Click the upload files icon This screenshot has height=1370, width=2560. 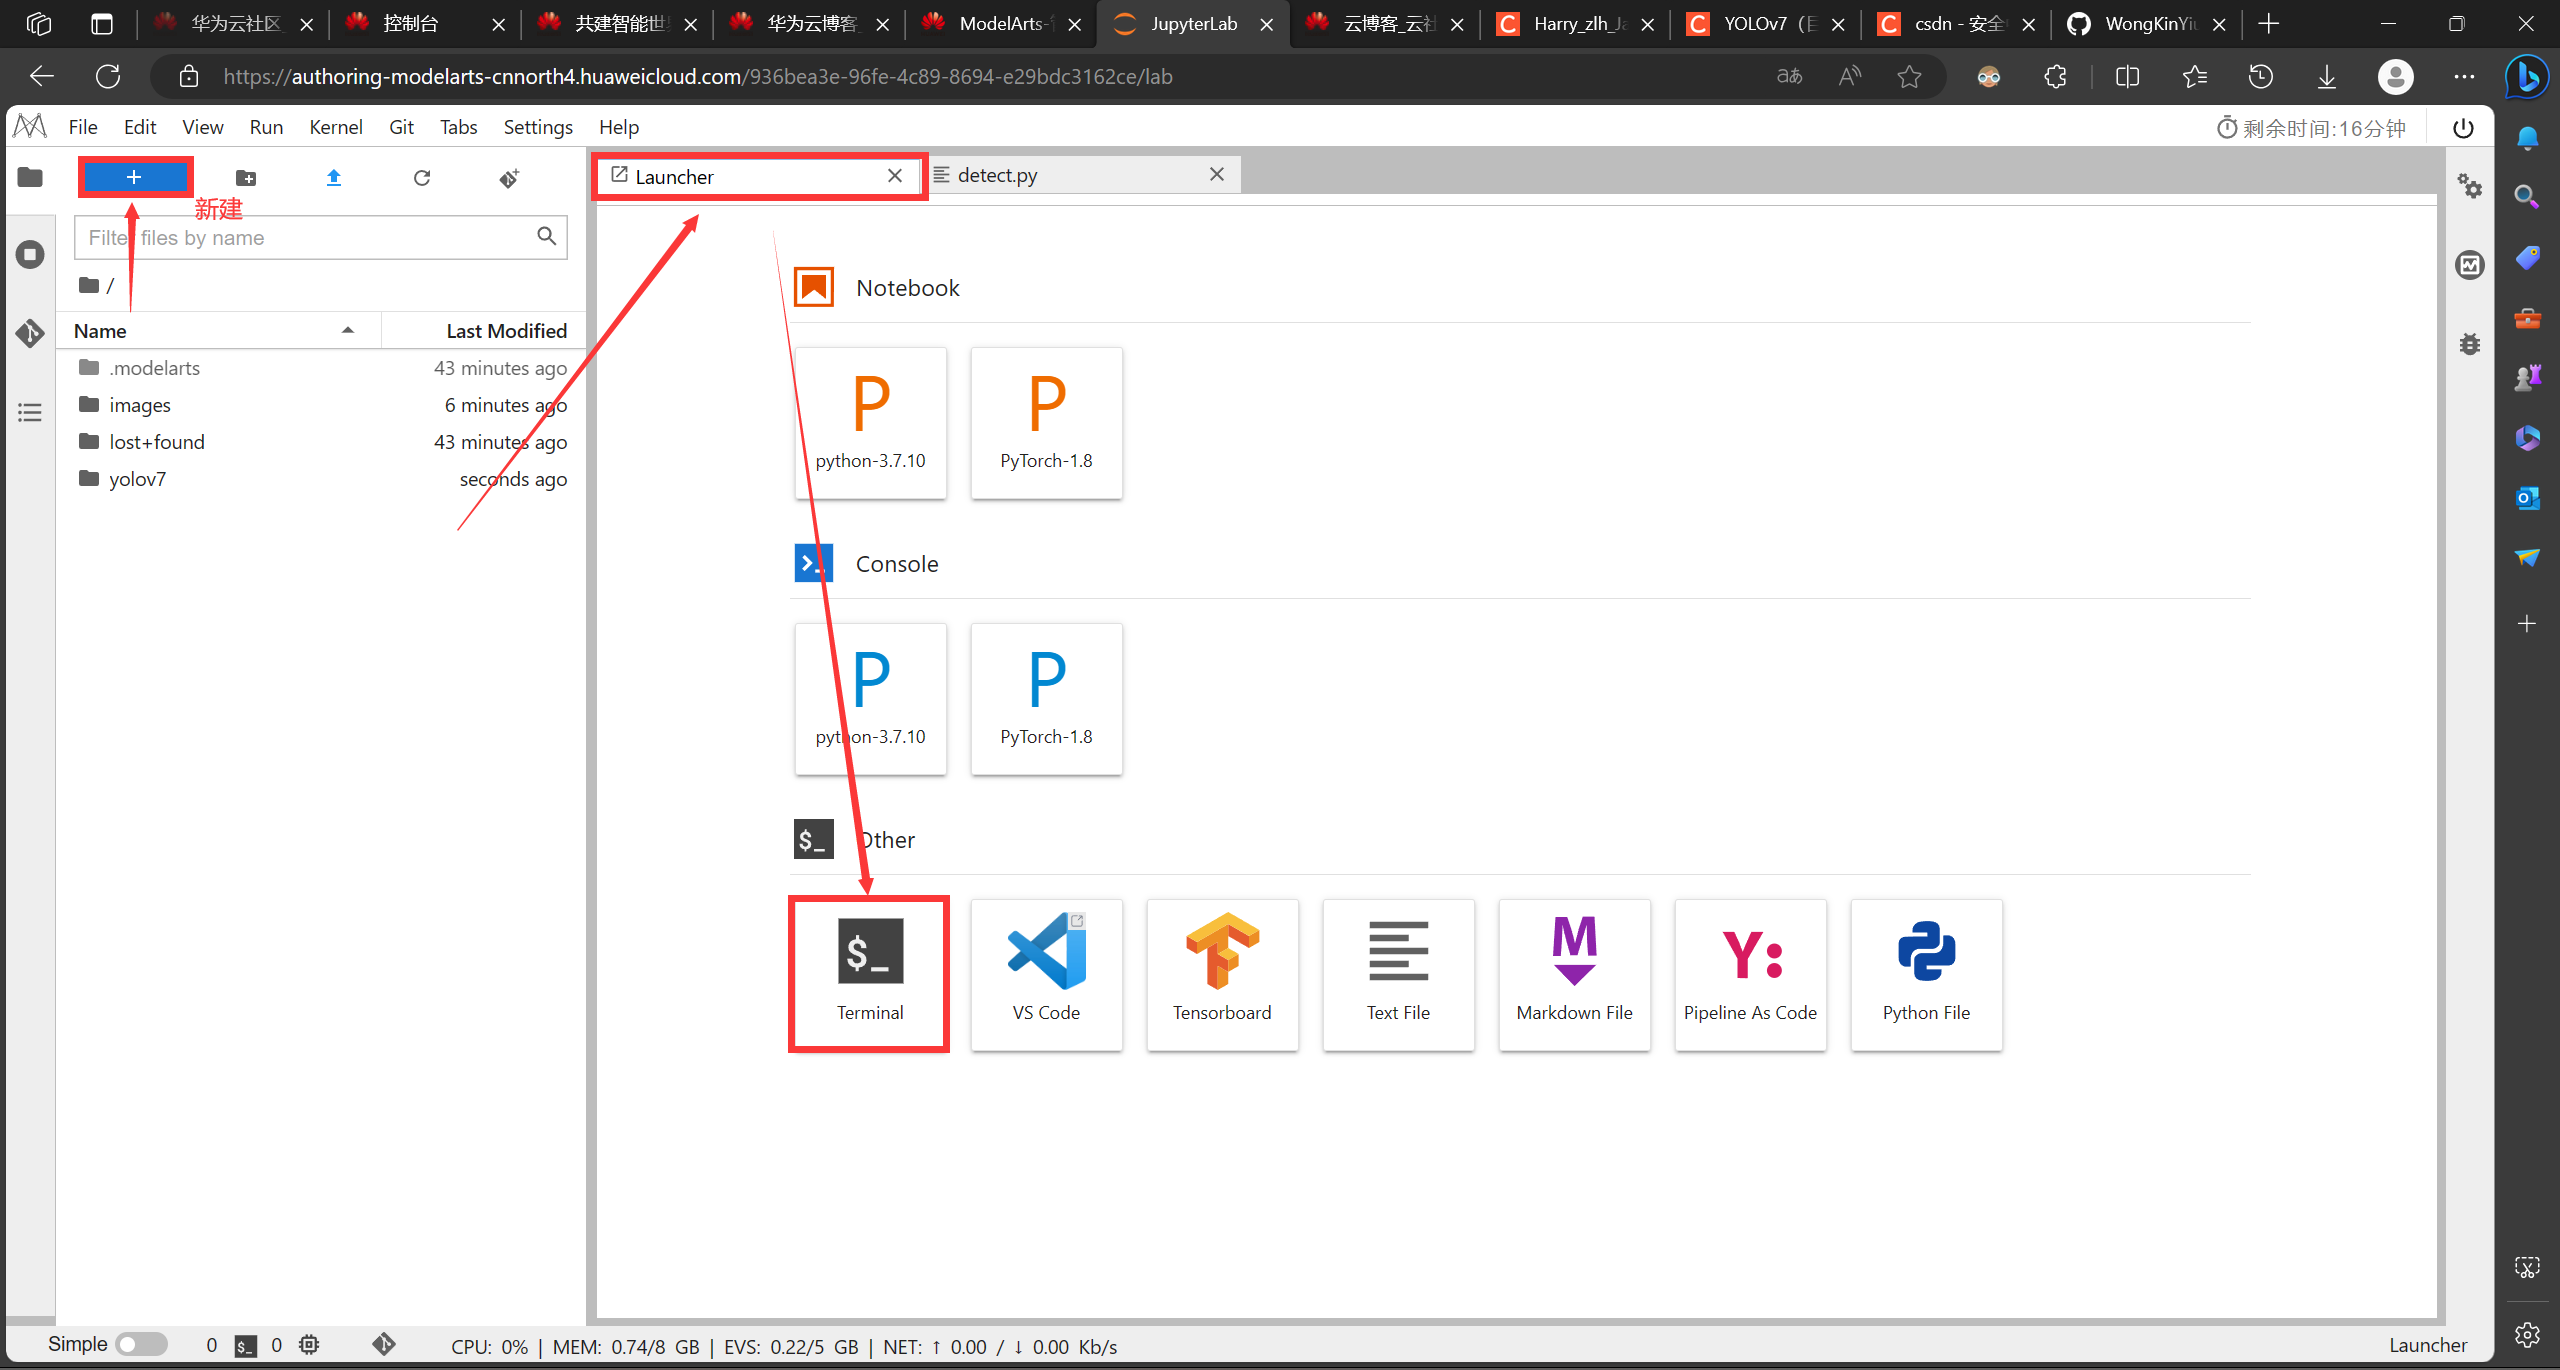tap(334, 178)
